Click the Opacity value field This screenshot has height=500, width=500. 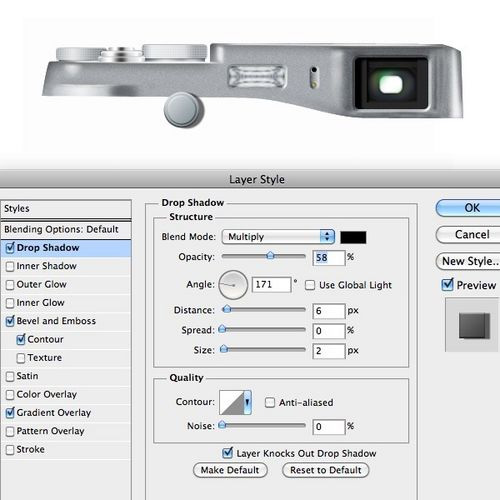[329, 258]
